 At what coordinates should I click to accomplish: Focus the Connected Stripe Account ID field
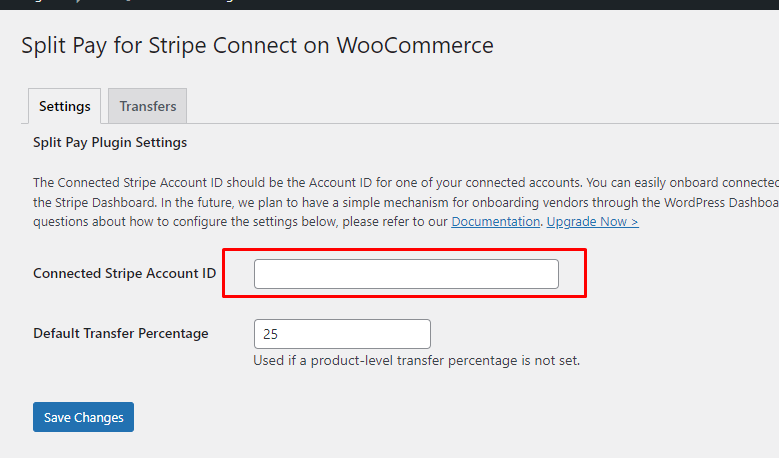pyautogui.click(x=406, y=274)
